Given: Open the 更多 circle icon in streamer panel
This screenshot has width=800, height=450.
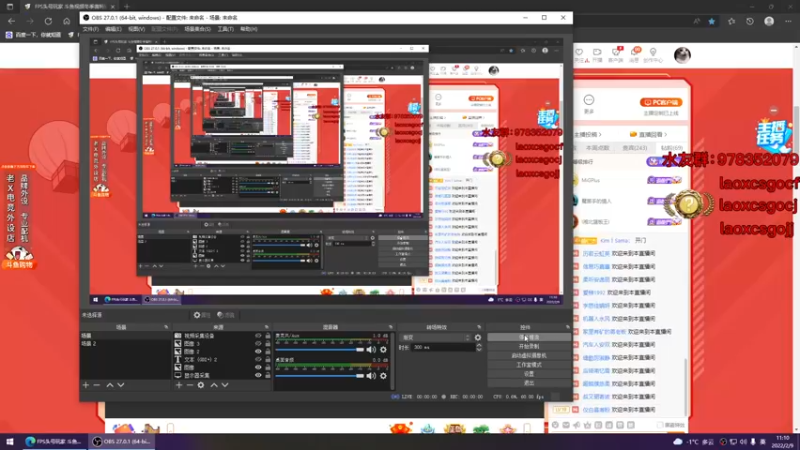Looking at the screenshot, I should [x=589, y=100].
